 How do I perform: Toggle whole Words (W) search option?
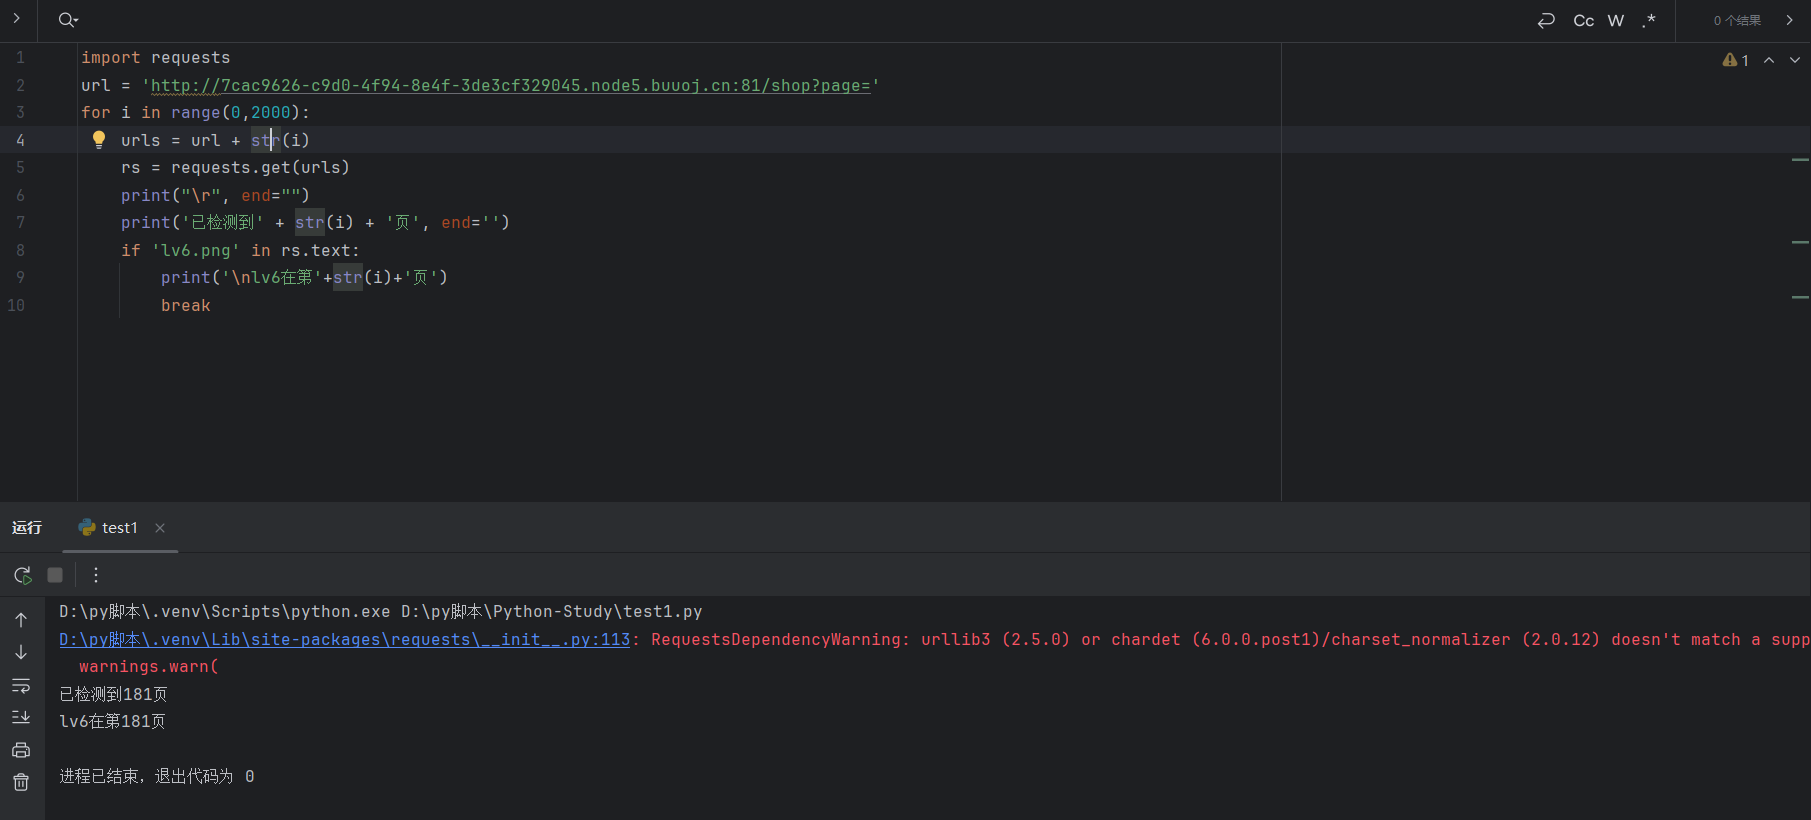coord(1616,20)
